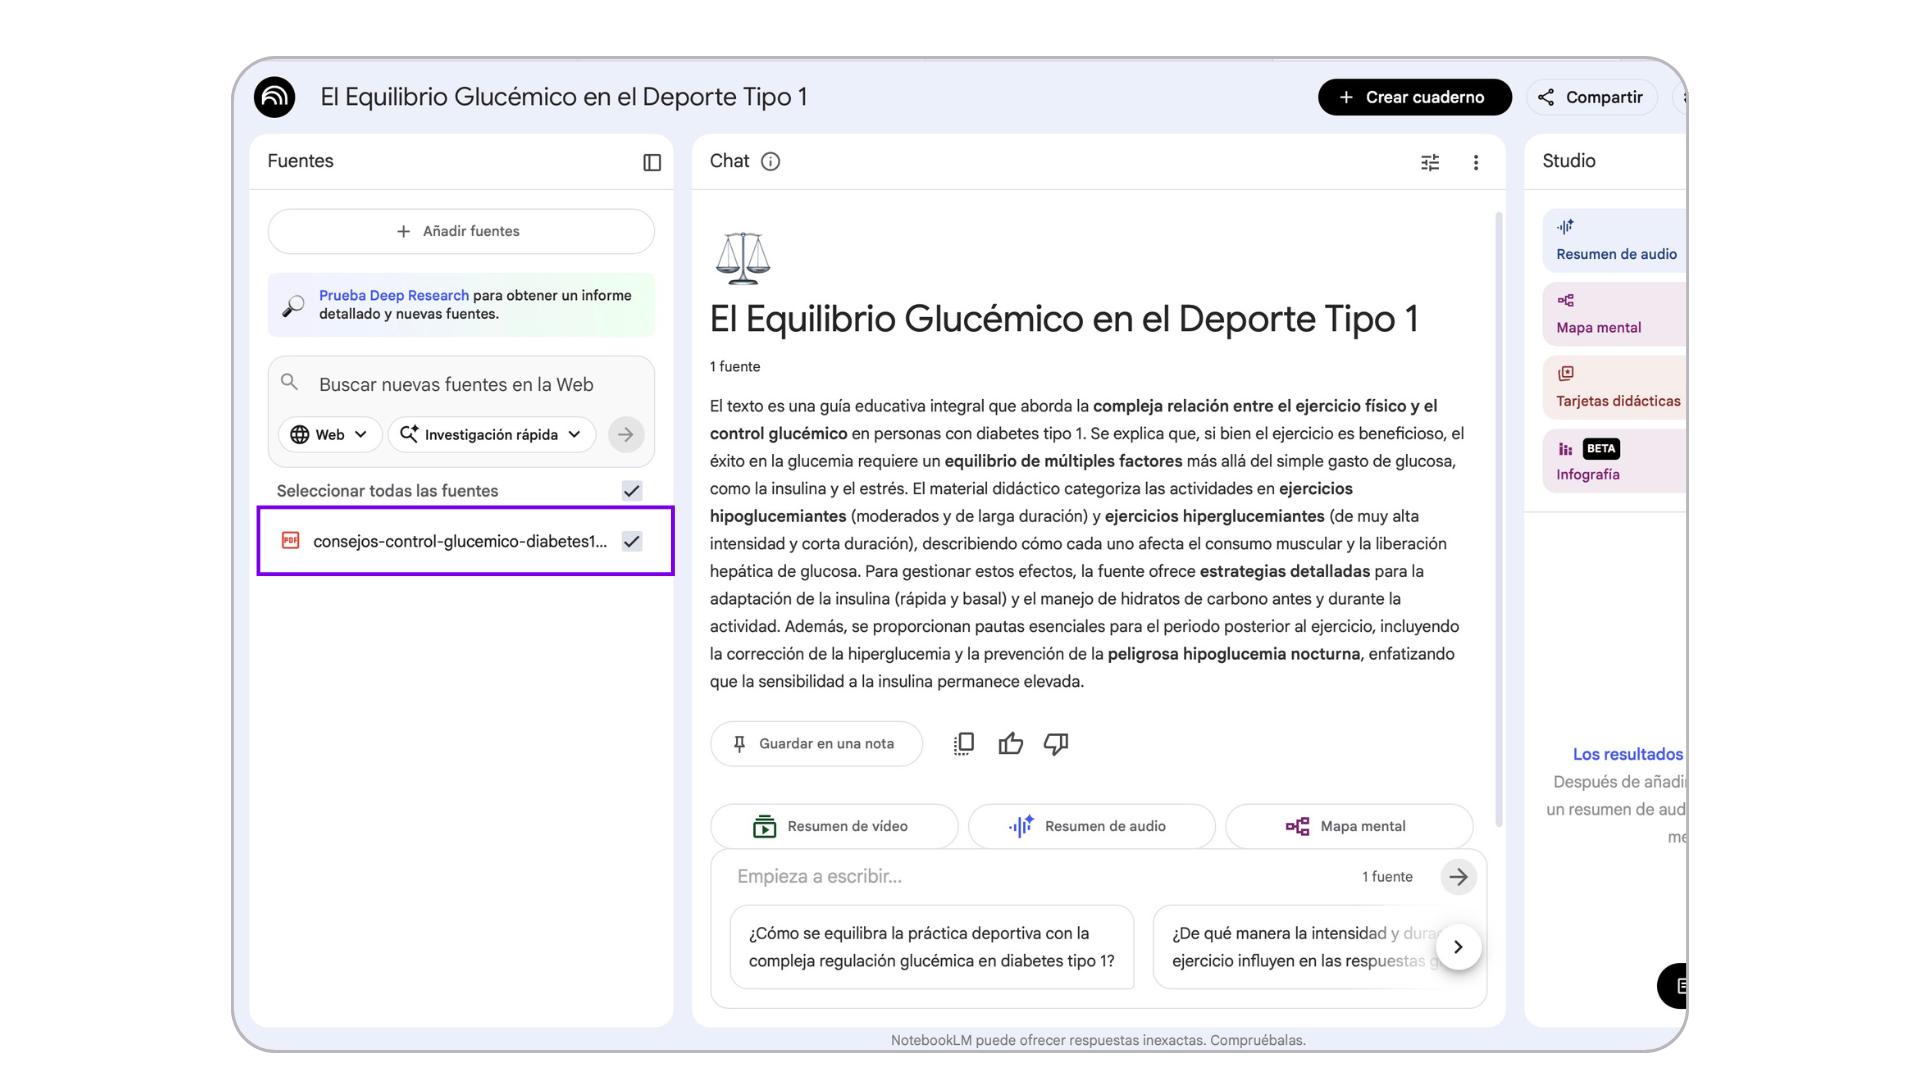Give thumbs down to the summary
This screenshot has height=1080, width=1920.
pos(1056,743)
